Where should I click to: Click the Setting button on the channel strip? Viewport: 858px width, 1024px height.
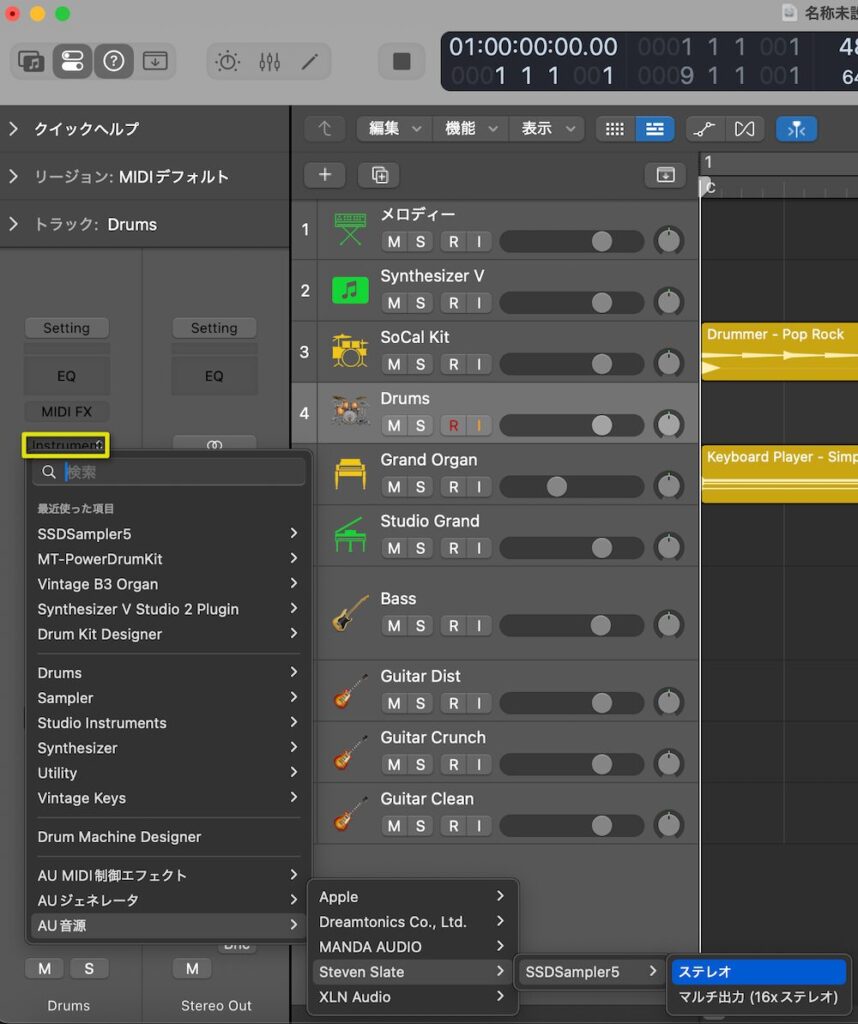pyautogui.click(x=66, y=327)
